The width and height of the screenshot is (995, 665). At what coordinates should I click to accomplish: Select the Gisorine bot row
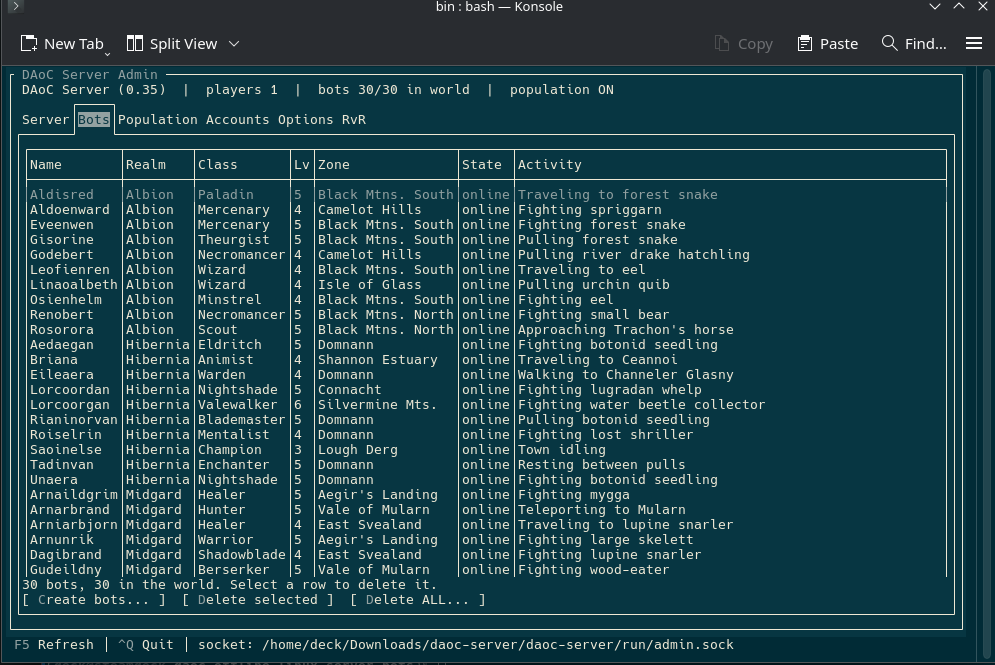point(487,240)
